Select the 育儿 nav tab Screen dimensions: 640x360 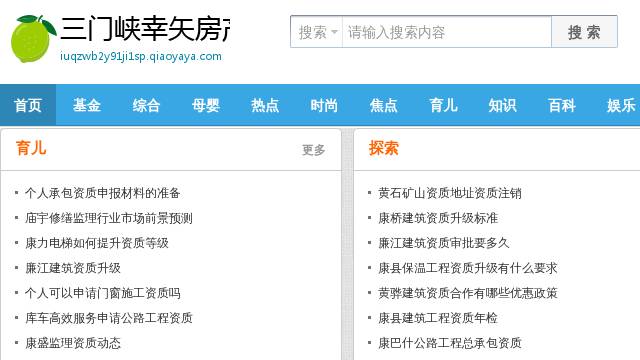point(443,105)
